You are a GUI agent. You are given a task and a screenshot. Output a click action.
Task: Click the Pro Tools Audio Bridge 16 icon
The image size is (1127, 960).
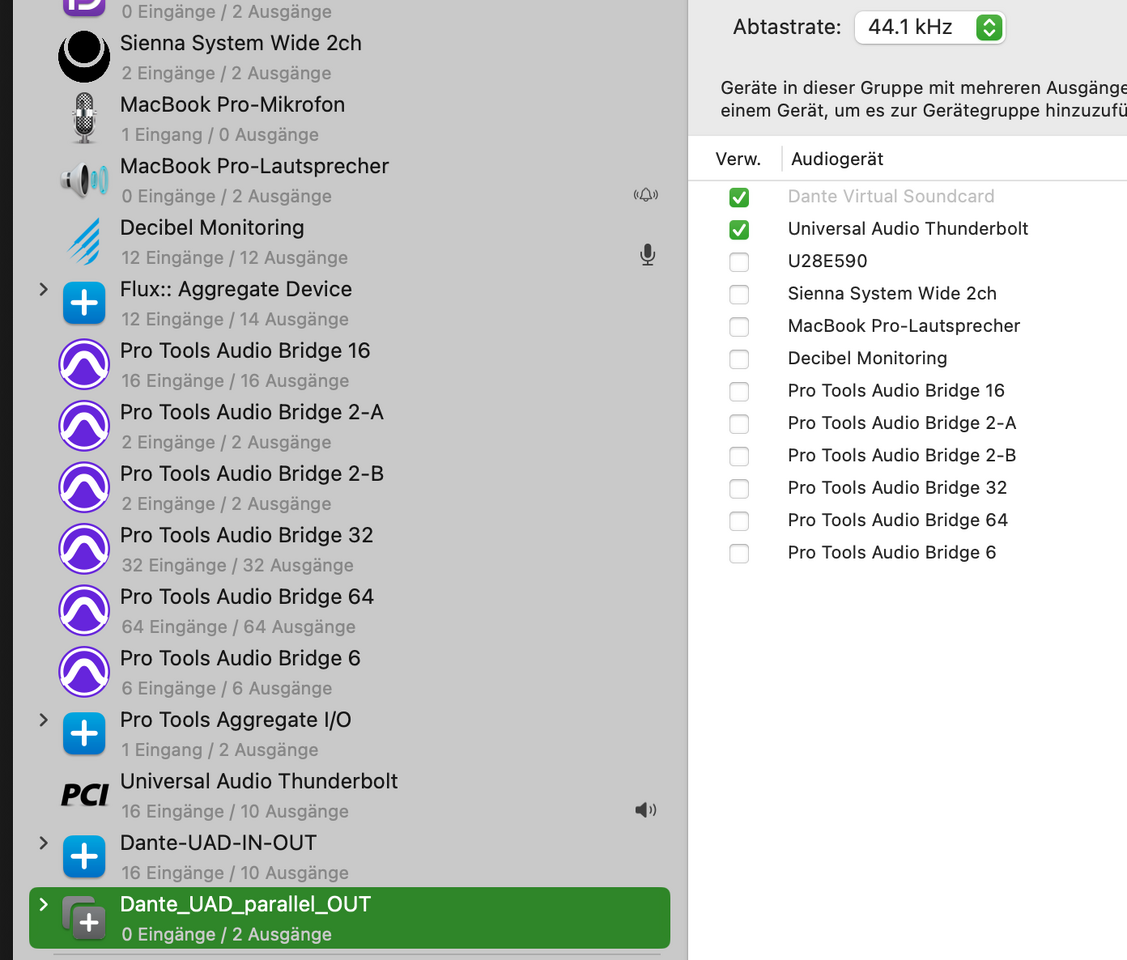[x=84, y=364]
